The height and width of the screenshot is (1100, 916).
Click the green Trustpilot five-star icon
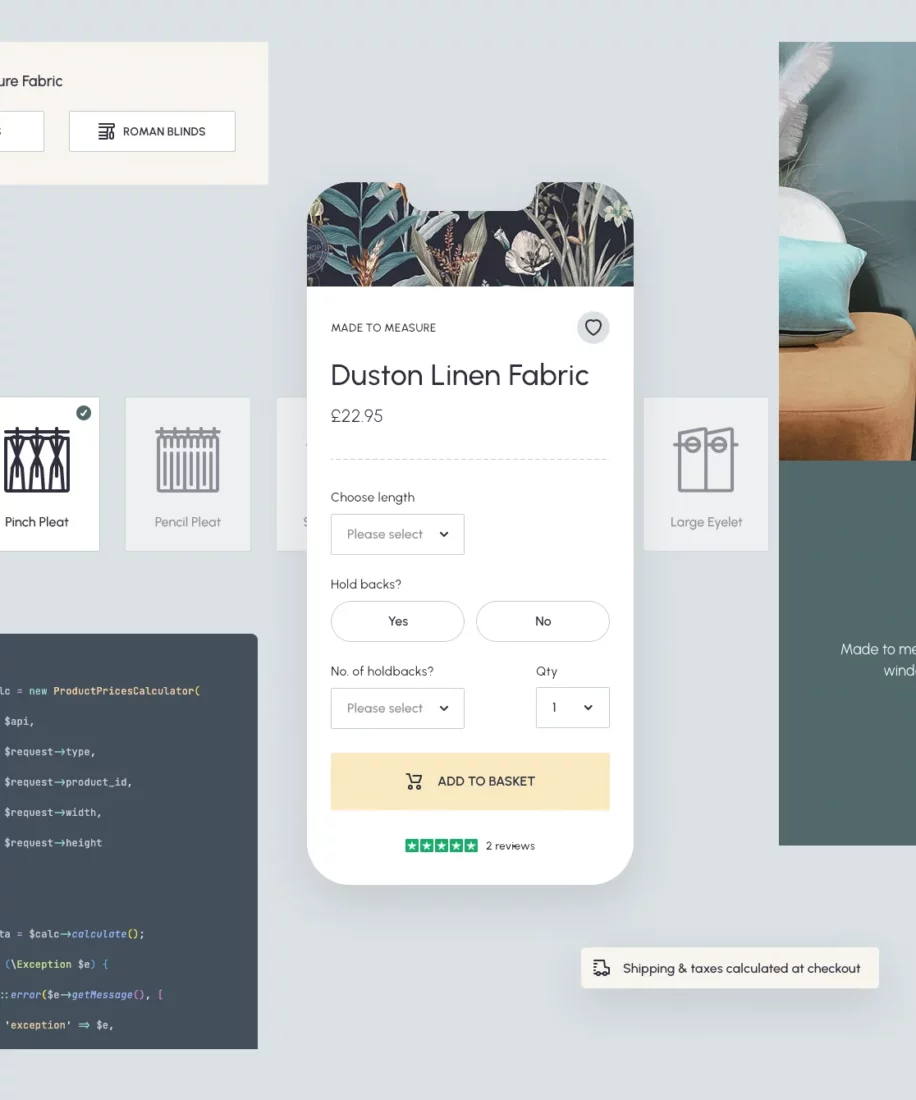(440, 845)
